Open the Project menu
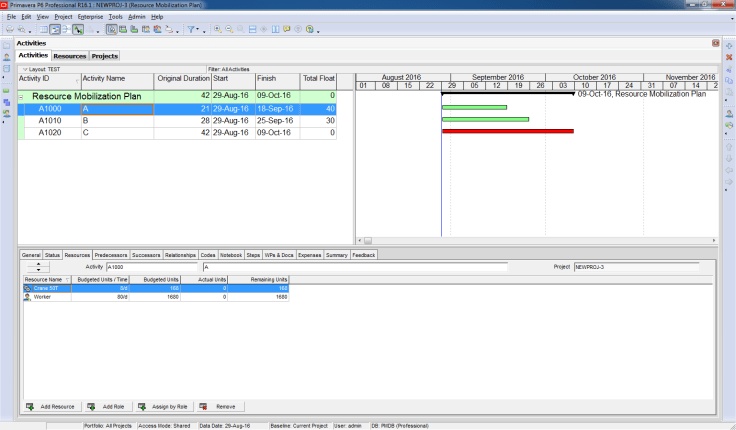This screenshot has width=736, height=430. tap(63, 16)
